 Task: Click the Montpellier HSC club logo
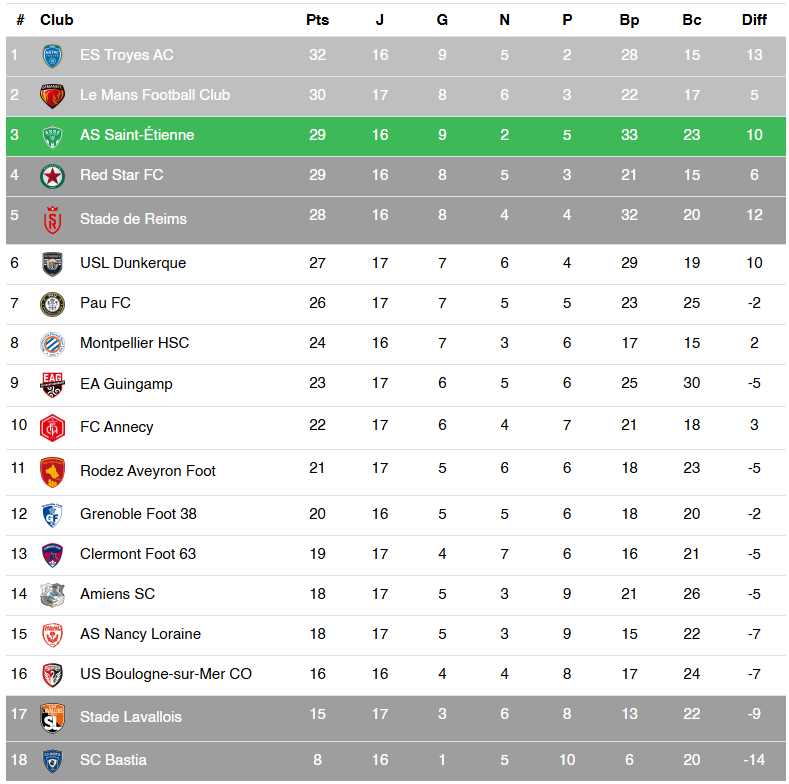coord(52,344)
